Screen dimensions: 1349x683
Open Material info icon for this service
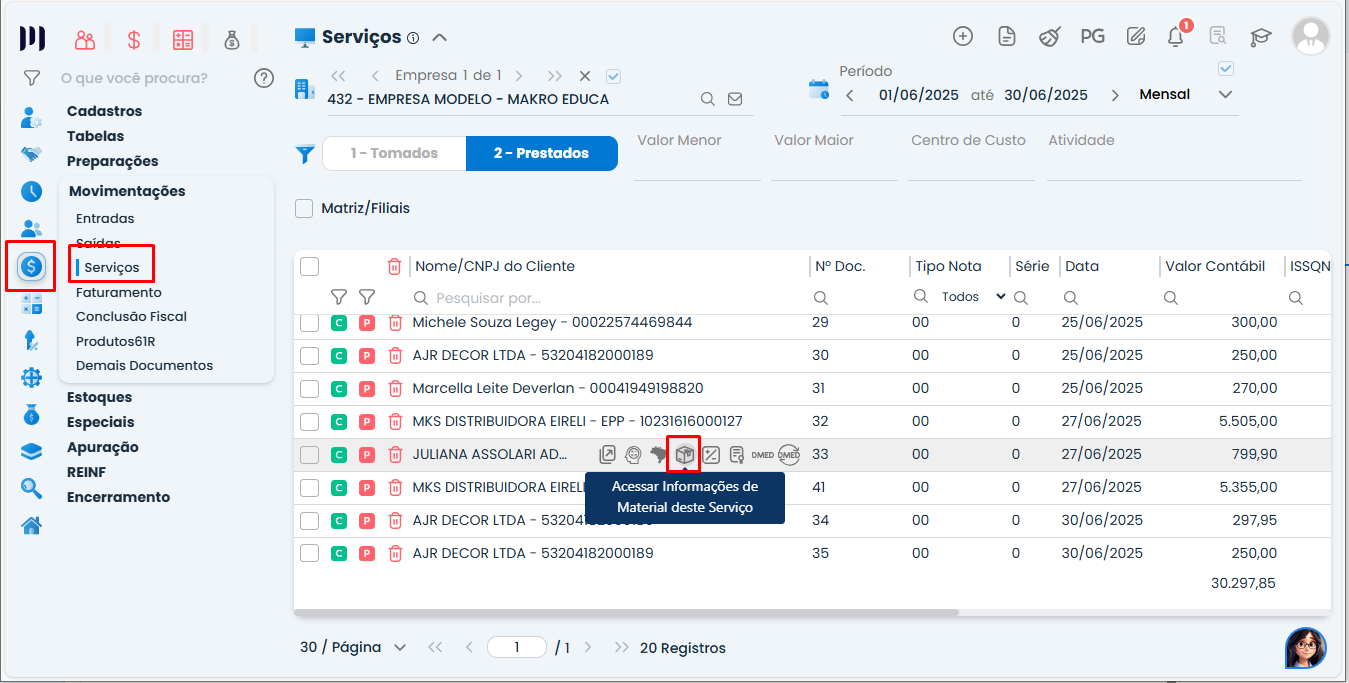[685, 455]
